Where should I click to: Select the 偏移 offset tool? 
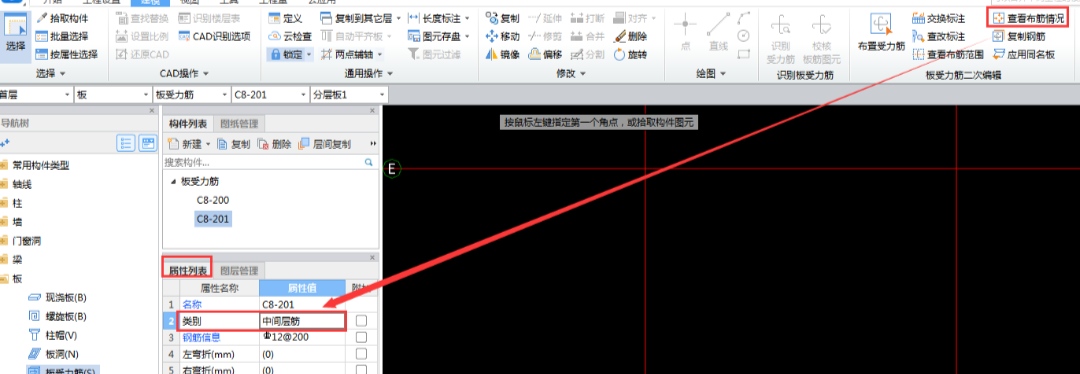(546, 54)
